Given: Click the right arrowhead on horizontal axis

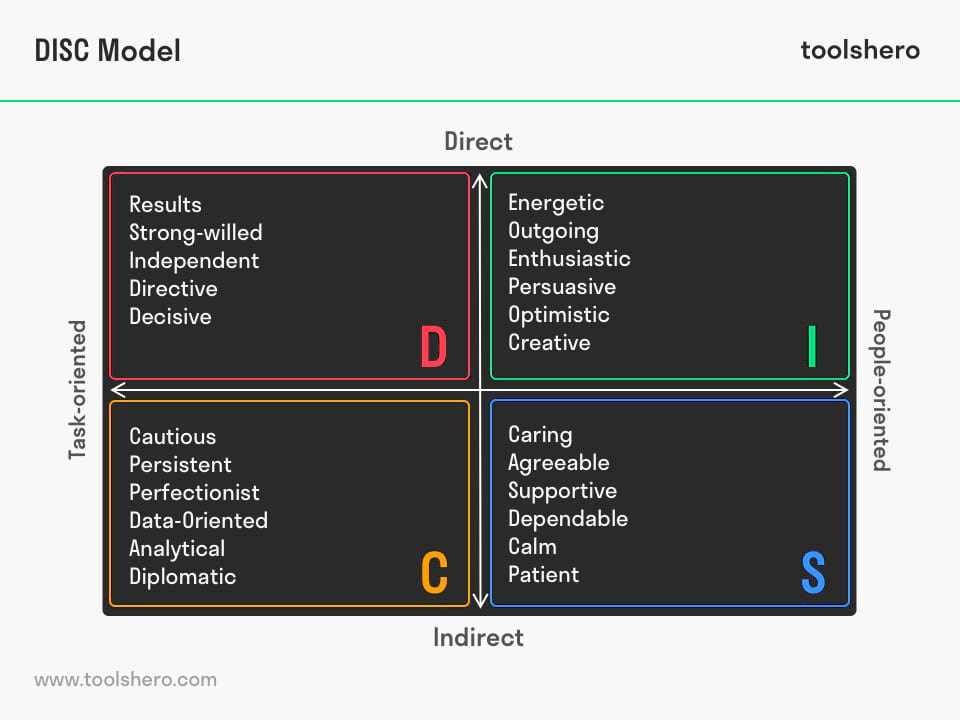Looking at the screenshot, I should [841, 390].
